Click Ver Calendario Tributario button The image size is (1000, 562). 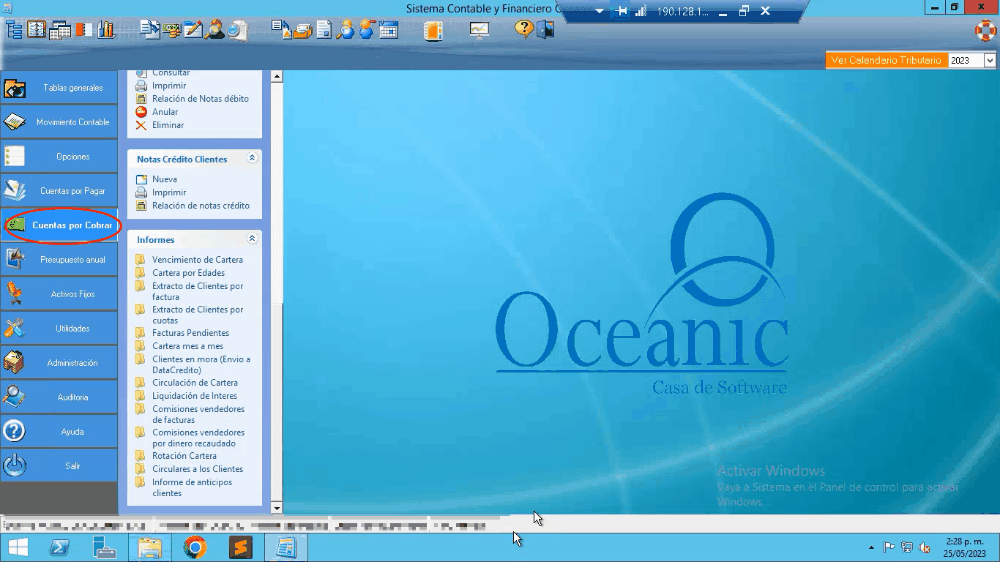point(886,61)
